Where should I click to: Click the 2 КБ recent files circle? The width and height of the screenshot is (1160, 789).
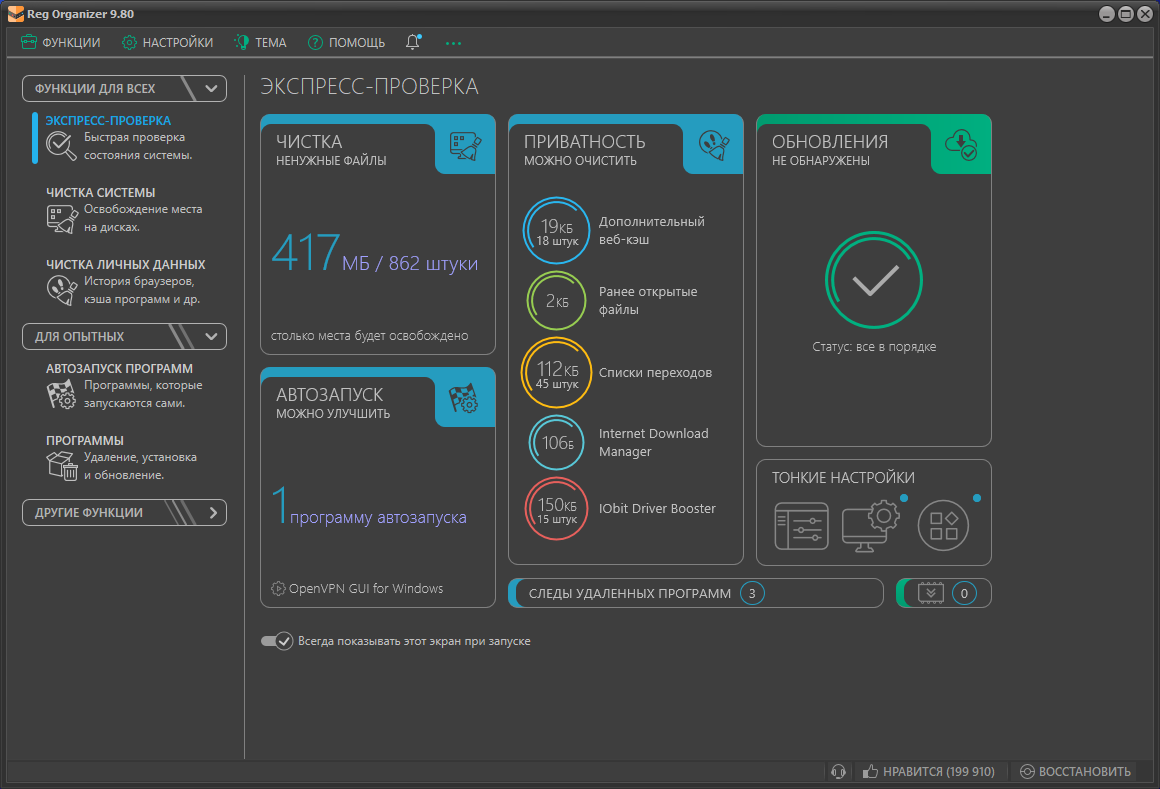tap(556, 301)
